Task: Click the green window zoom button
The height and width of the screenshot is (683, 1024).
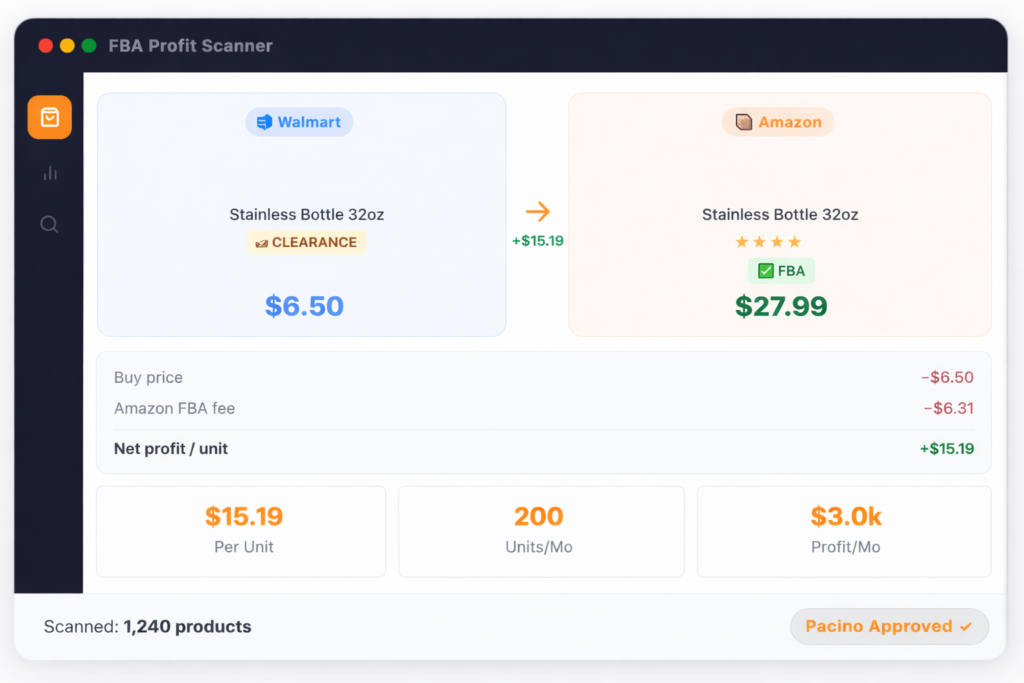Action: pos(89,46)
